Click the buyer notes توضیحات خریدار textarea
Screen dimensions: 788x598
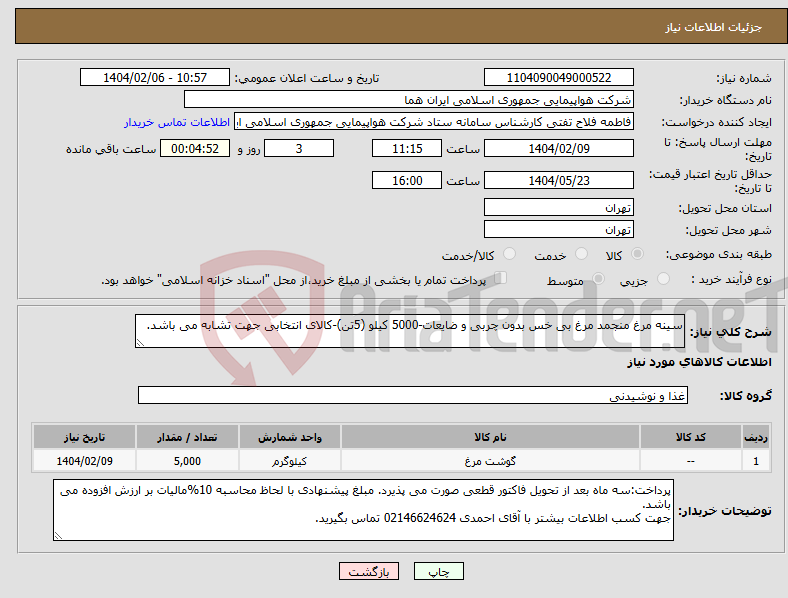pos(363,510)
